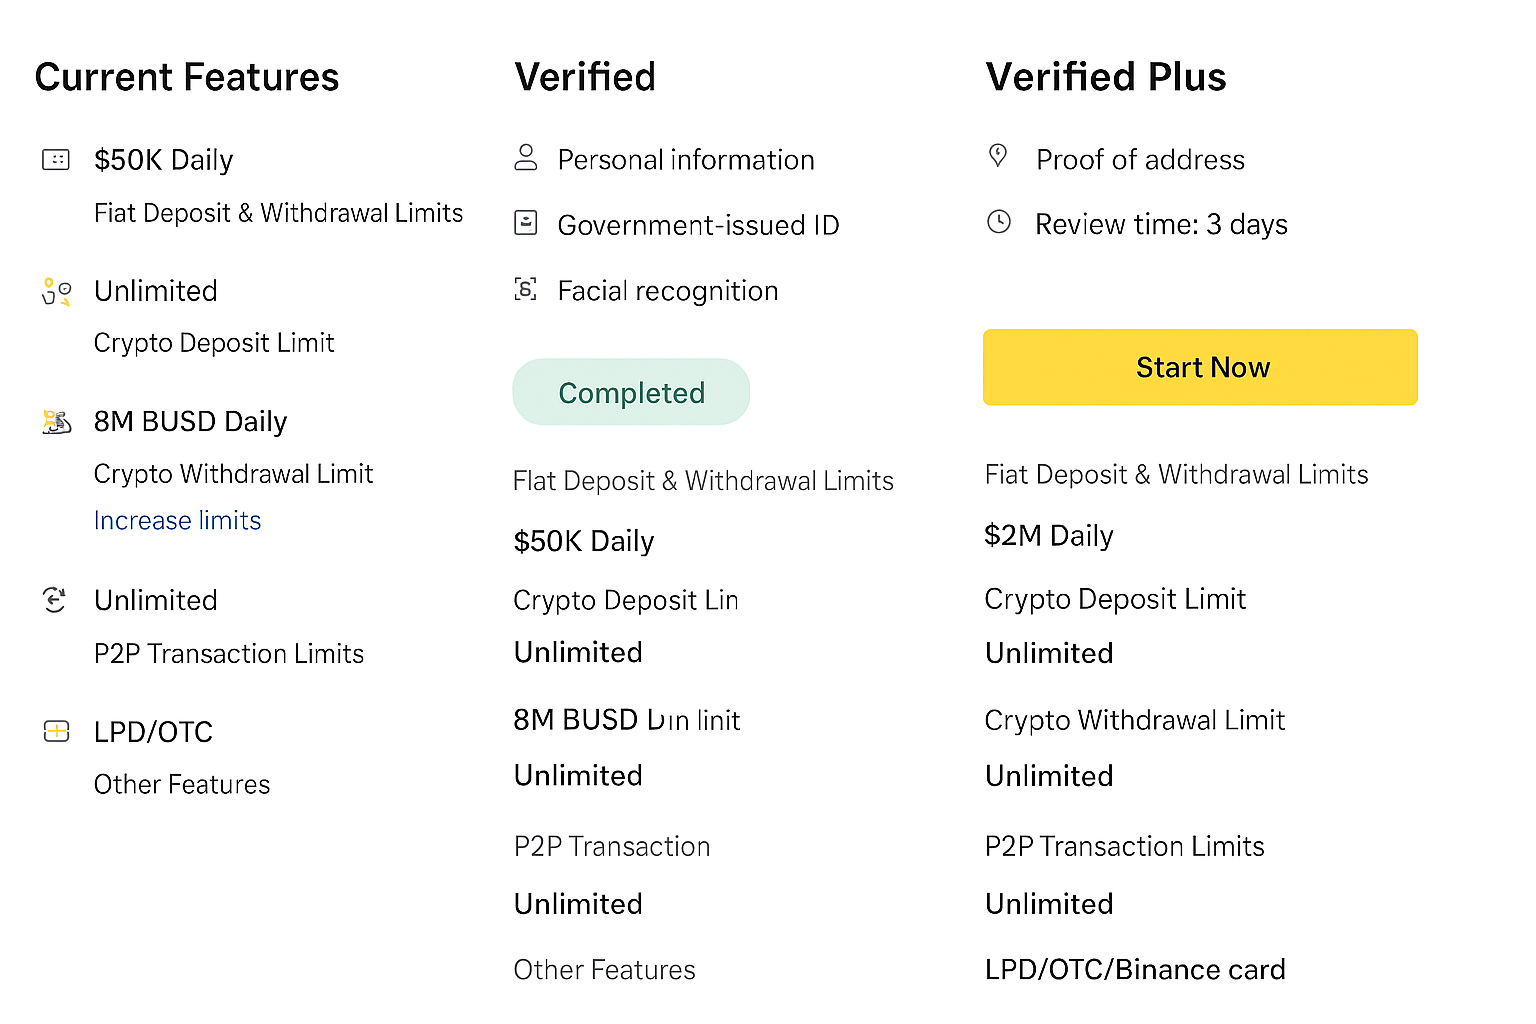The width and height of the screenshot is (1536, 1024).
Task: Click the Government-issued ID card icon
Action: (525, 223)
